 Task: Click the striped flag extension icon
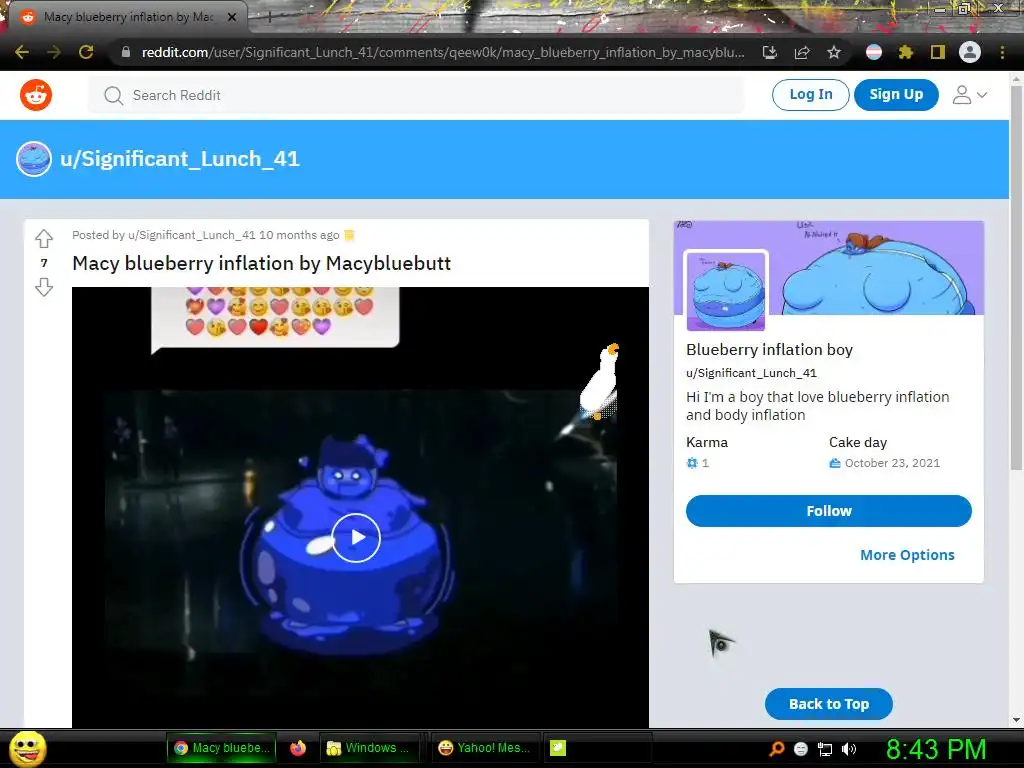pyautogui.click(x=874, y=52)
